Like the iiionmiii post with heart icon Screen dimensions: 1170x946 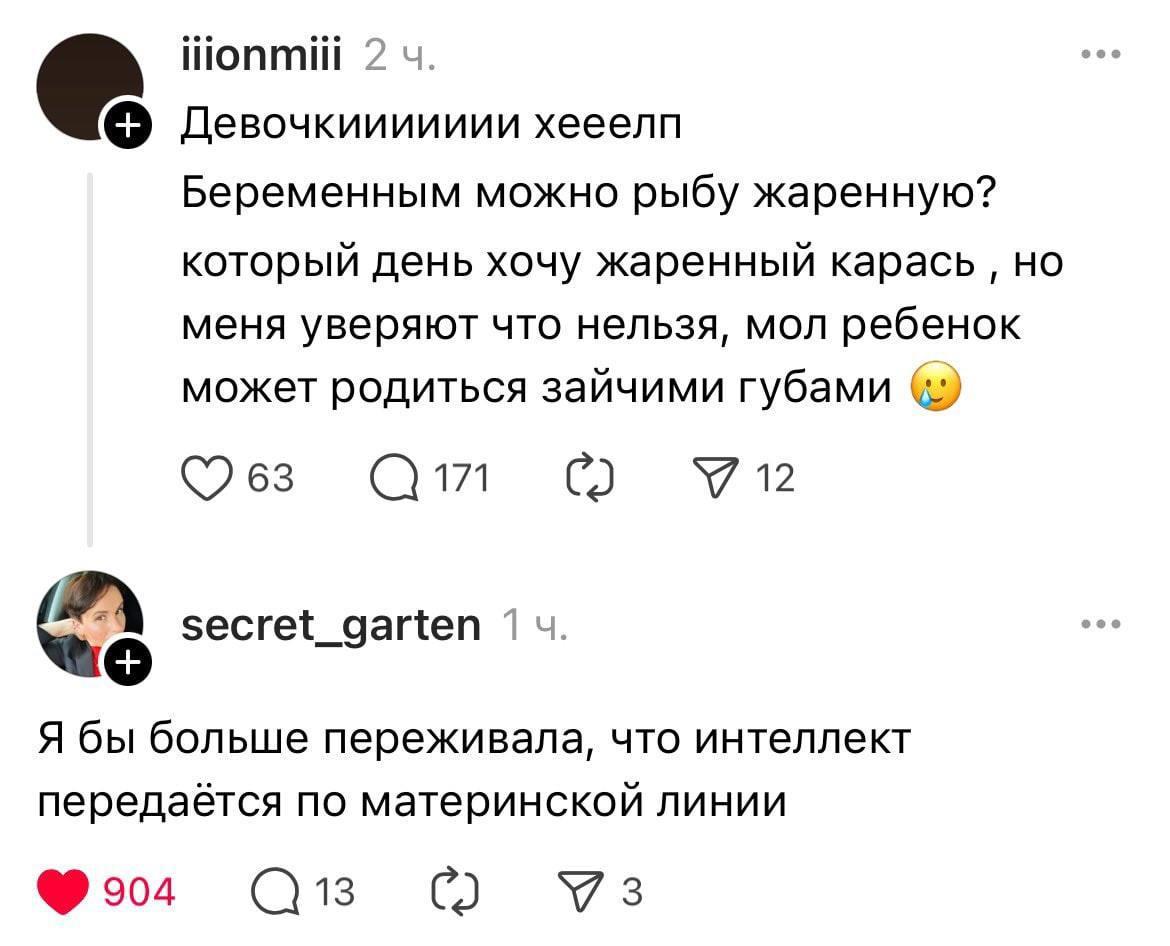pyautogui.click(x=203, y=481)
